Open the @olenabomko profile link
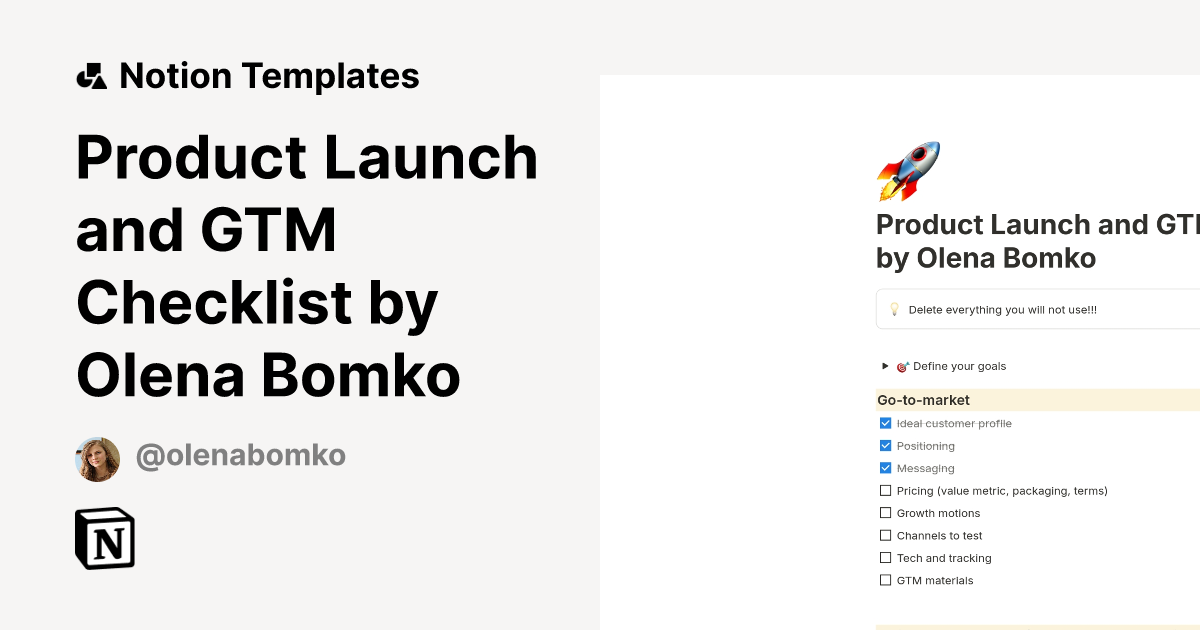This screenshot has height=630, width=1200. [x=240, y=456]
